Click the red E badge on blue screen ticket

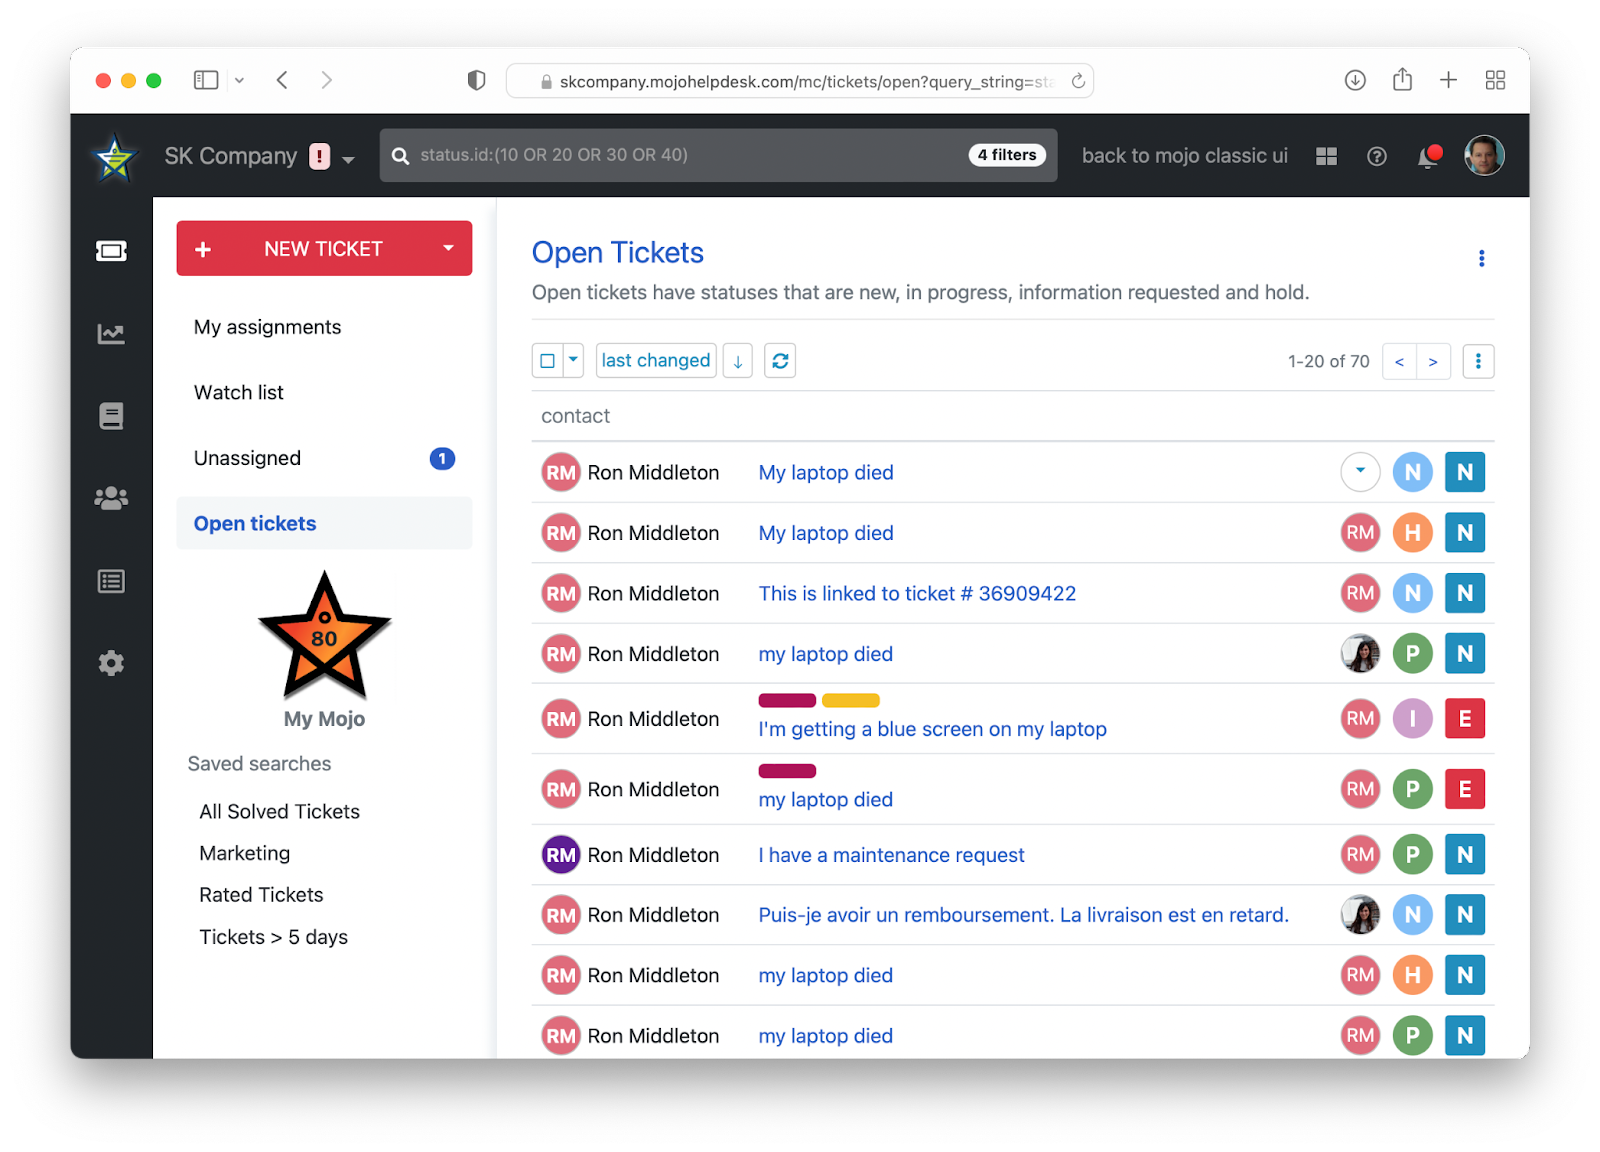pyautogui.click(x=1465, y=718)
